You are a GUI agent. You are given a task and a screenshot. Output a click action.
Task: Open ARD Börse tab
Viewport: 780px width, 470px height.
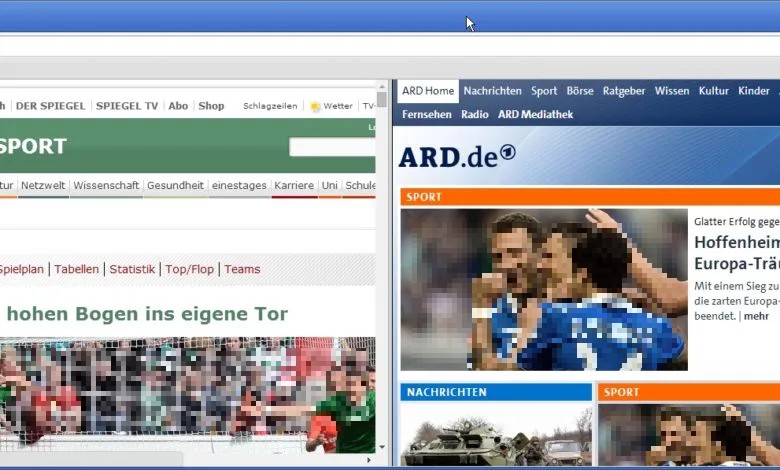click(x=580, y=91)
